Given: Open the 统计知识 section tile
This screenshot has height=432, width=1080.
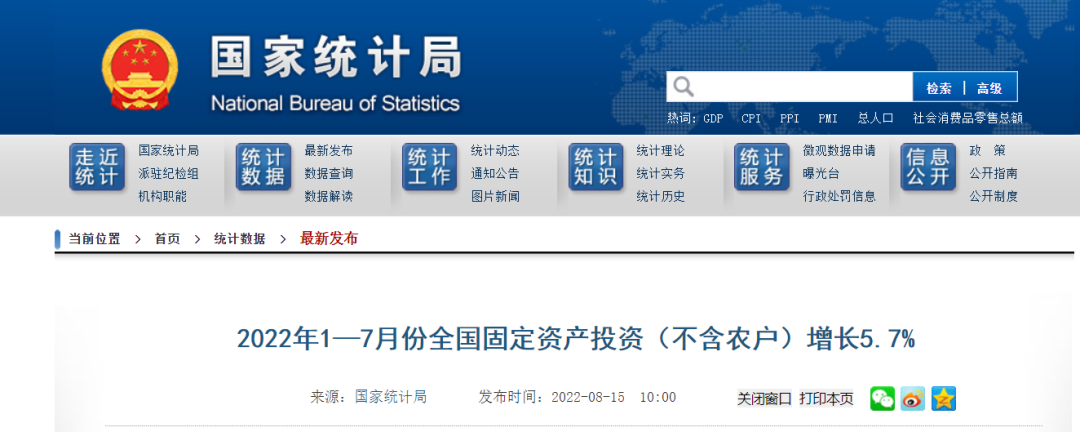Looking at the screenshot, I should click(x=595, y=167).
